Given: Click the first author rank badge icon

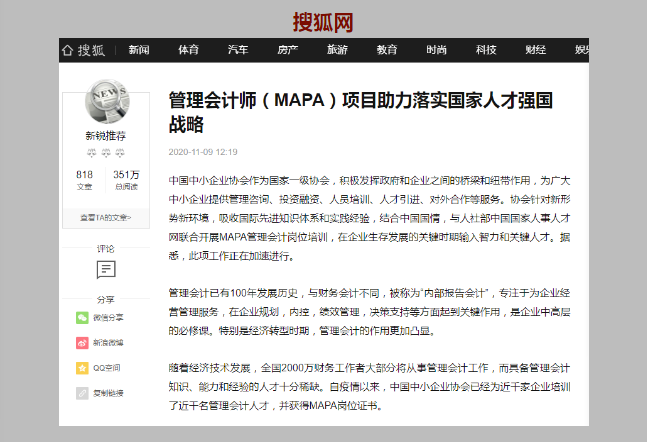Looking at the screenshot, I should [92, 153].
